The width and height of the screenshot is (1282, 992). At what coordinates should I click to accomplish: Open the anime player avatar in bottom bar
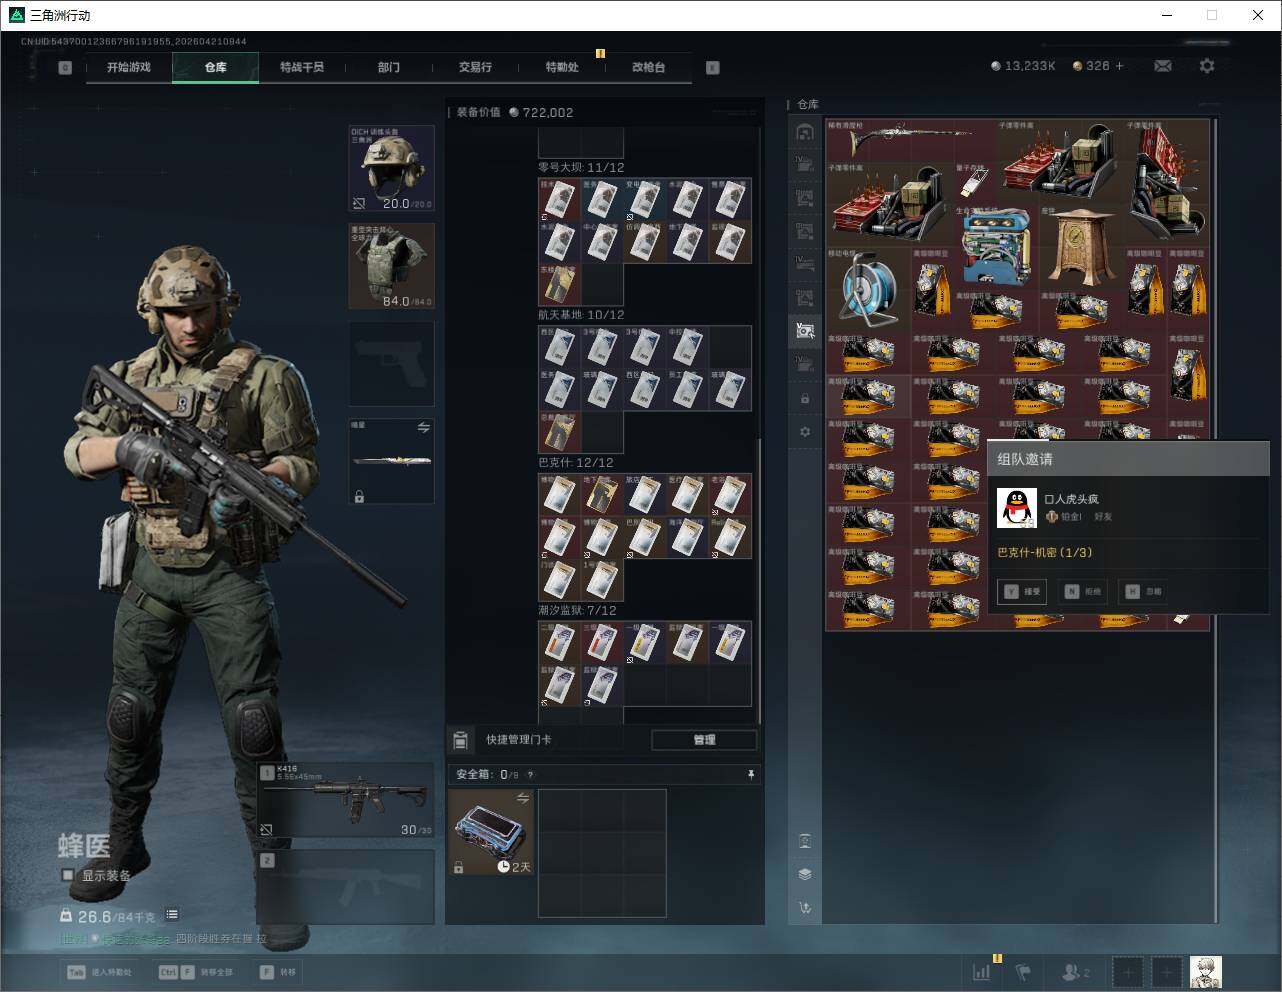point(1205,971)
